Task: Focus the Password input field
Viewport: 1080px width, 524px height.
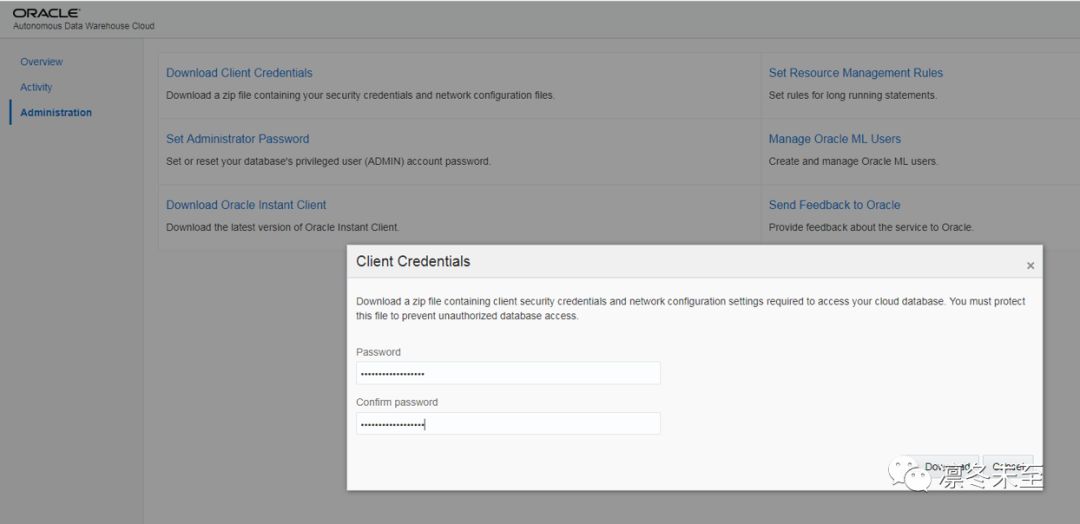Action: 508,373
